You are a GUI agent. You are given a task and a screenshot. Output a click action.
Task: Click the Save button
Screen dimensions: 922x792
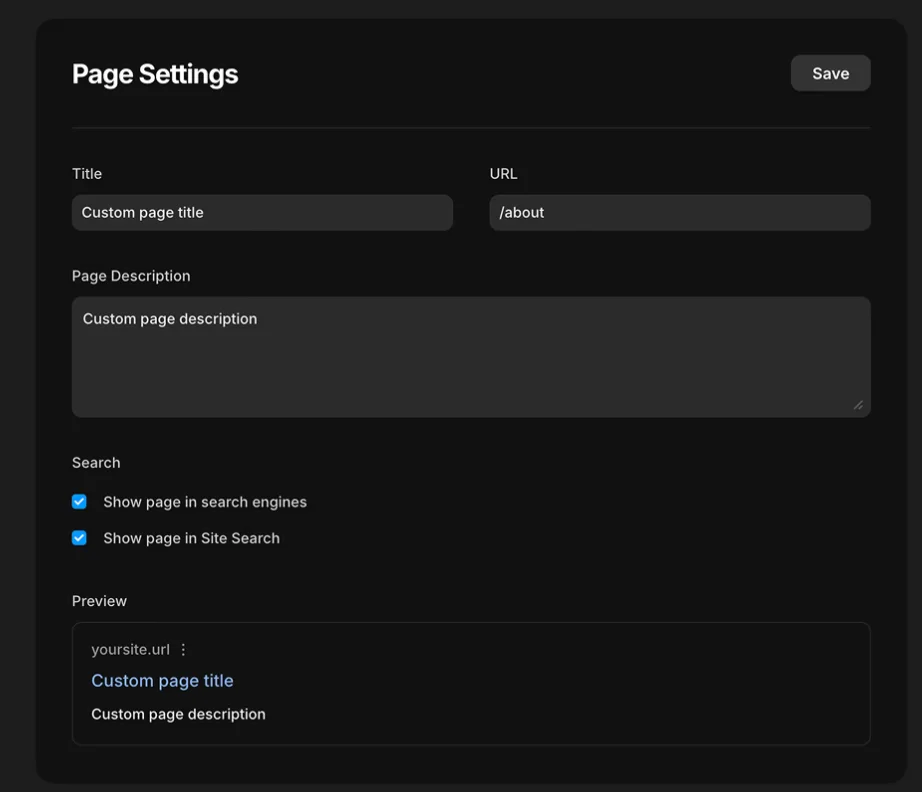click(x=830, y=72)
